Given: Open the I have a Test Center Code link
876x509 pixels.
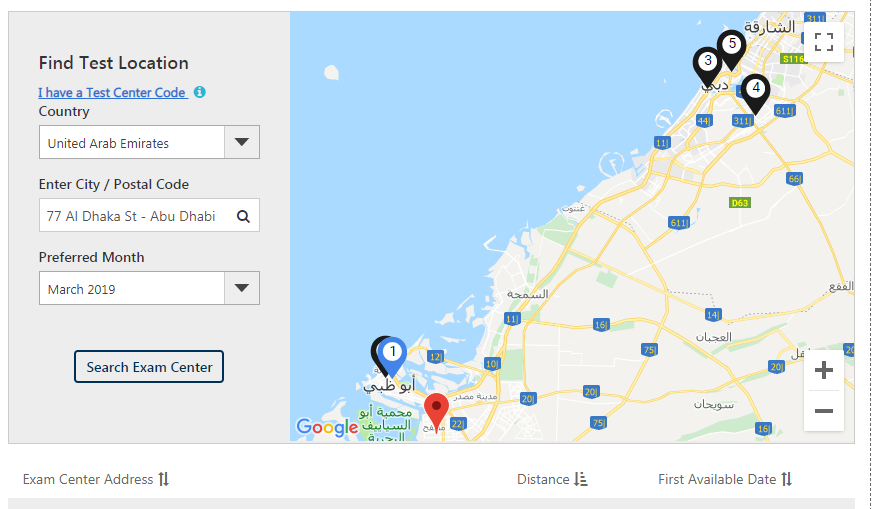Looking at the screenshot, I should [112, 92].
